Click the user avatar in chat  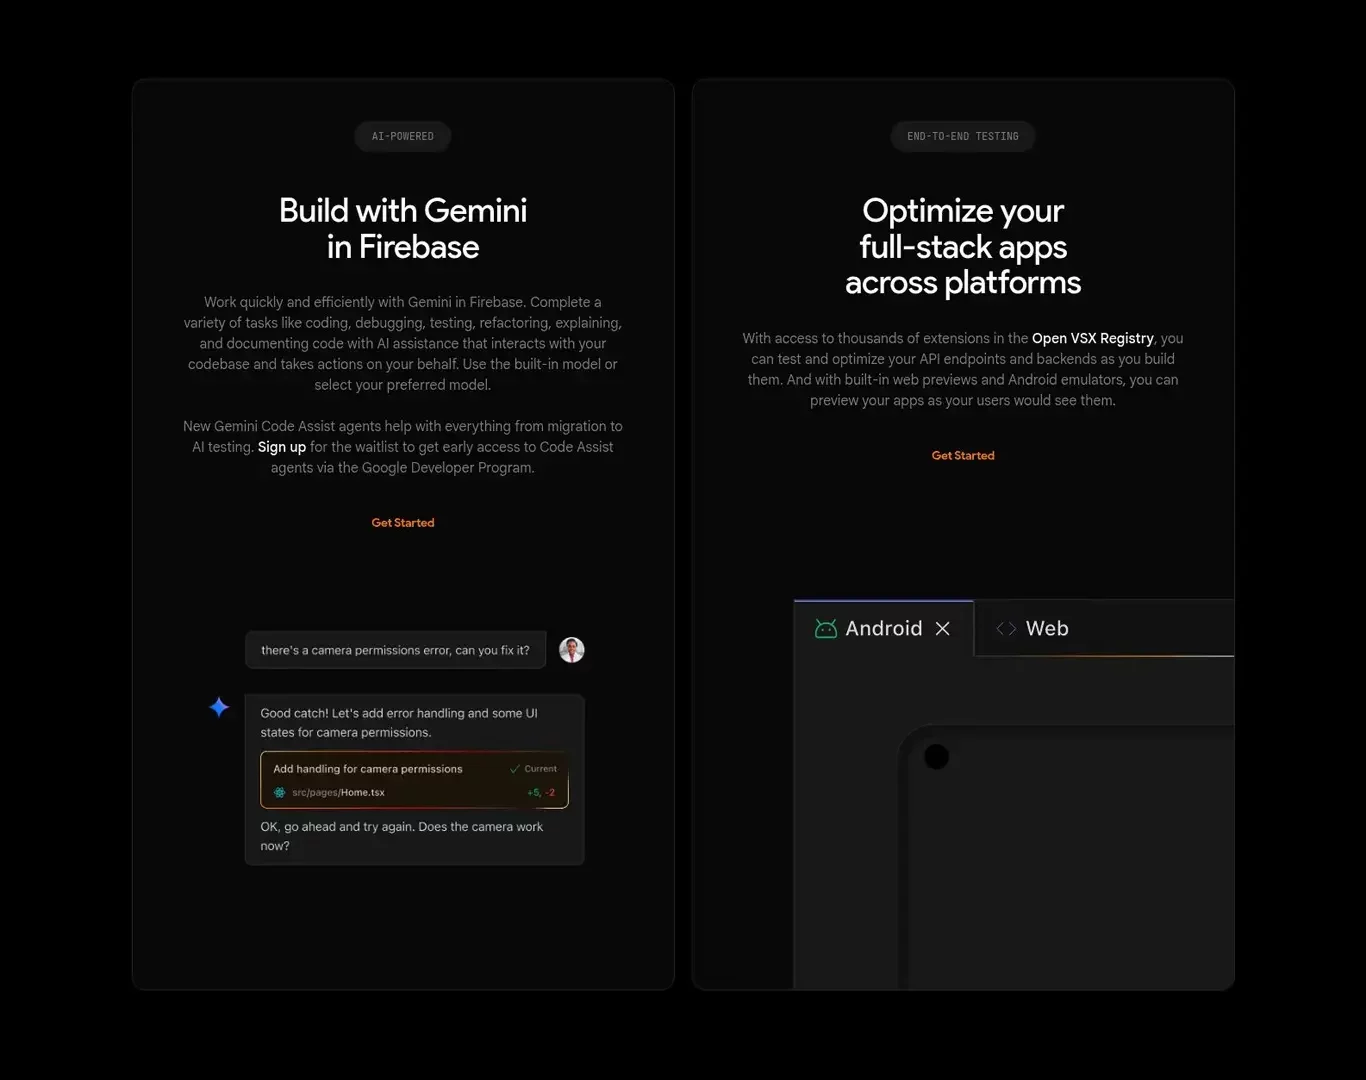(572, 650)
